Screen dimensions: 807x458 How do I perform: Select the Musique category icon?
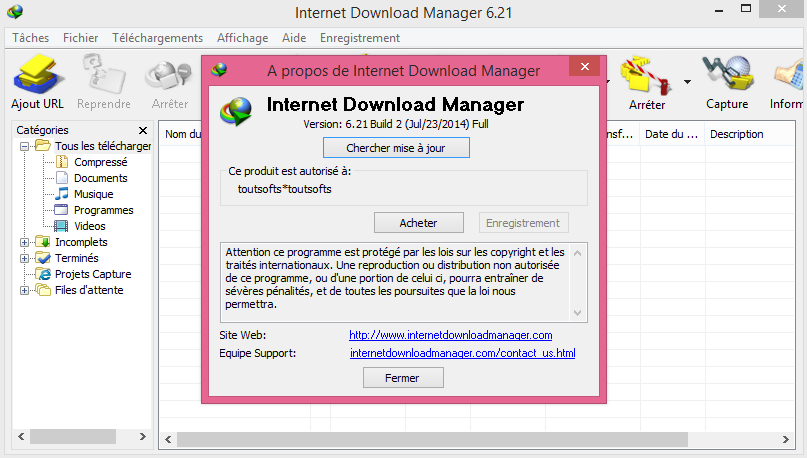62,194
